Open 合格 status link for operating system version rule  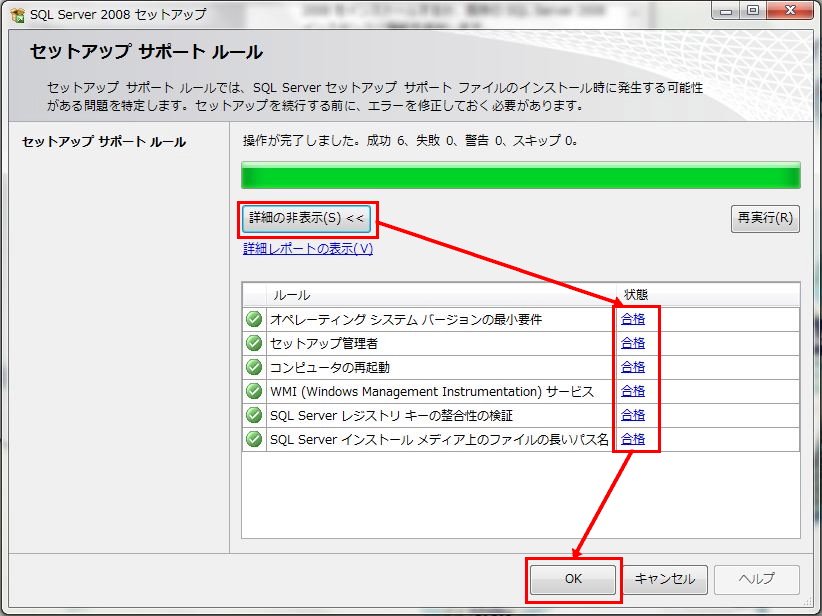(633, 319)
